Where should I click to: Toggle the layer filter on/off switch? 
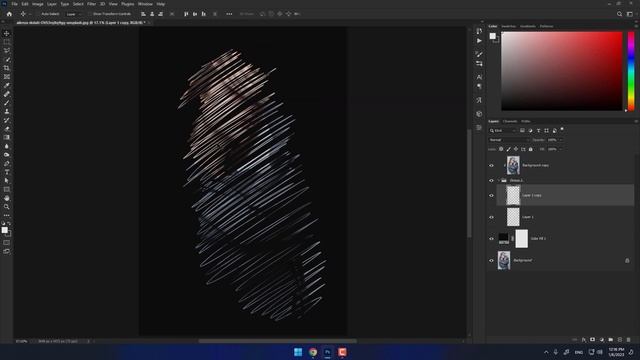[x=562, y=129]
